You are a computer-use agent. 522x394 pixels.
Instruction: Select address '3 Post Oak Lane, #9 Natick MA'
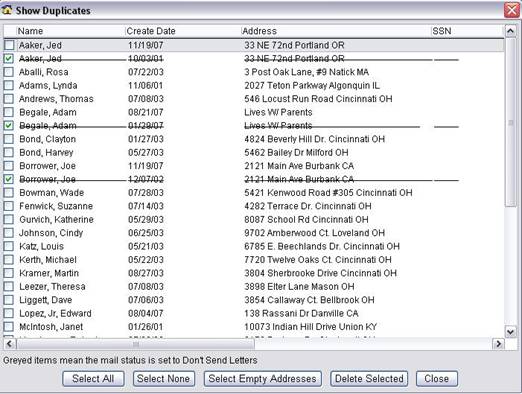[x=306, y=72]
